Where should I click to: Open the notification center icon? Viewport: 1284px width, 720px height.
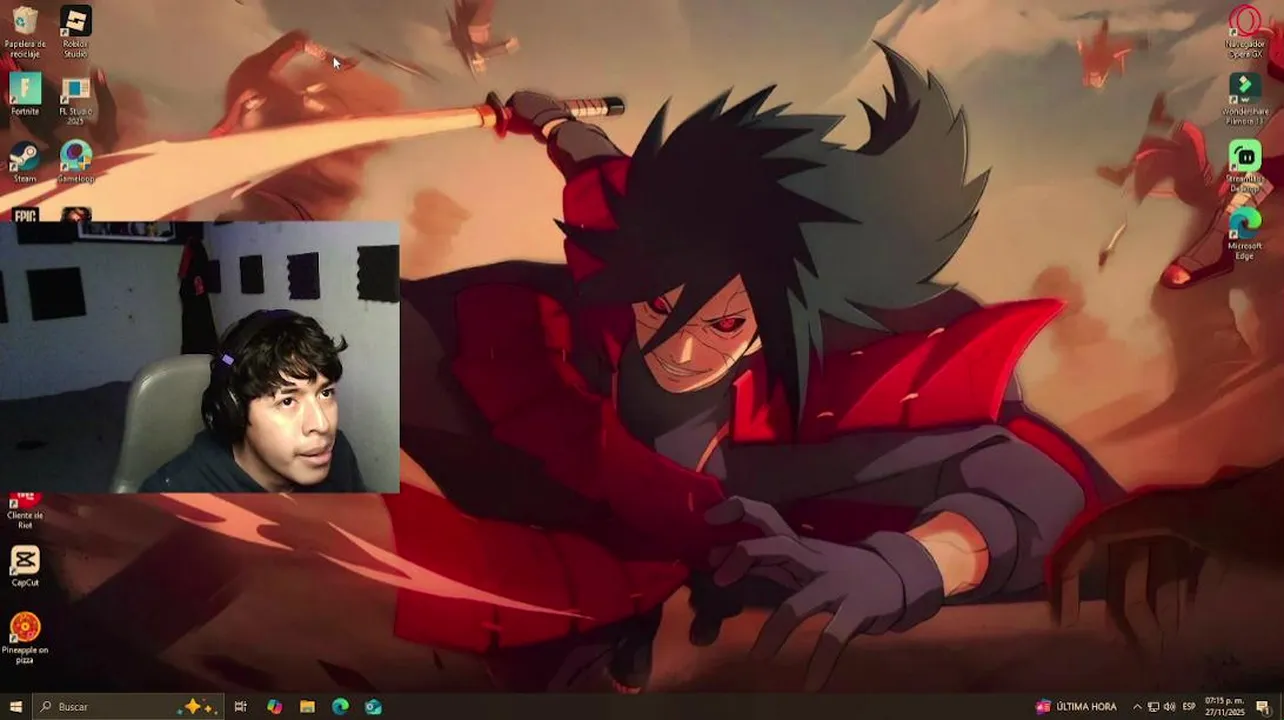[x=1263, y=707]
